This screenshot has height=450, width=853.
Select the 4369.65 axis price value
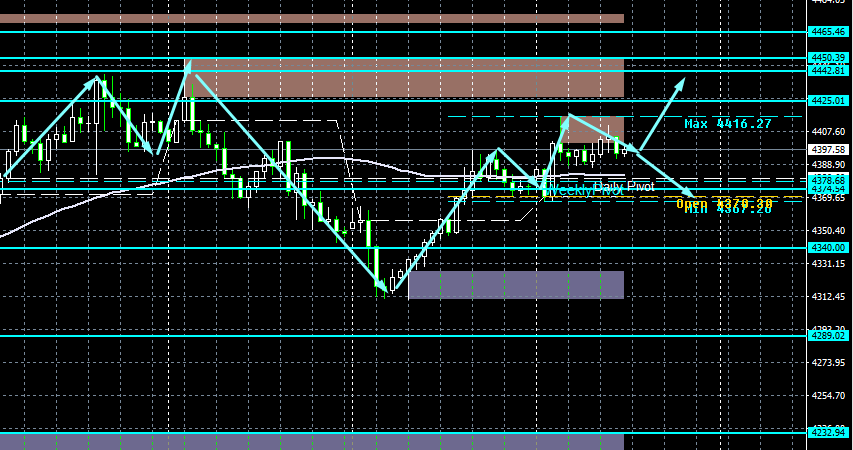pyautogui.click(x=830, y=198)
